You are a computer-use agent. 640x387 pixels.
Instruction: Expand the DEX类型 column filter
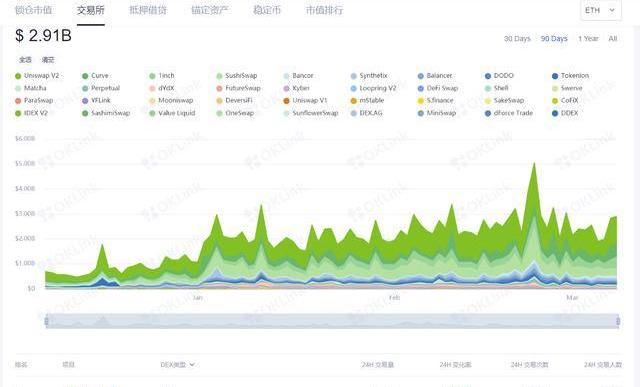click(177, 364)
